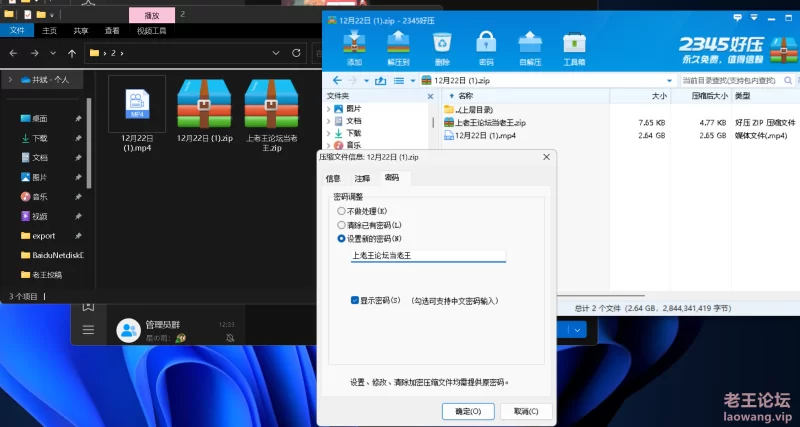Open export folder in Explorer sidebar
Screen dimensions: 800x427
(43, 236)
